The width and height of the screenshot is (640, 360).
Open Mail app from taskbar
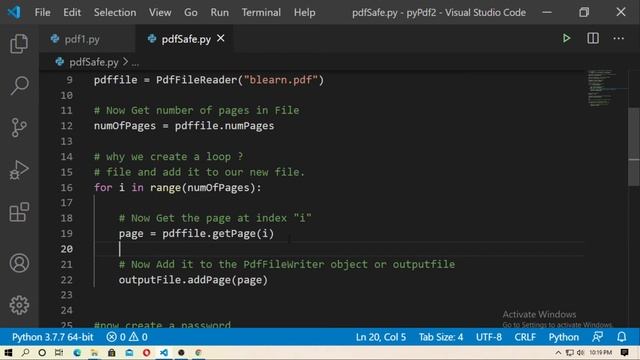tap(129, 352)
